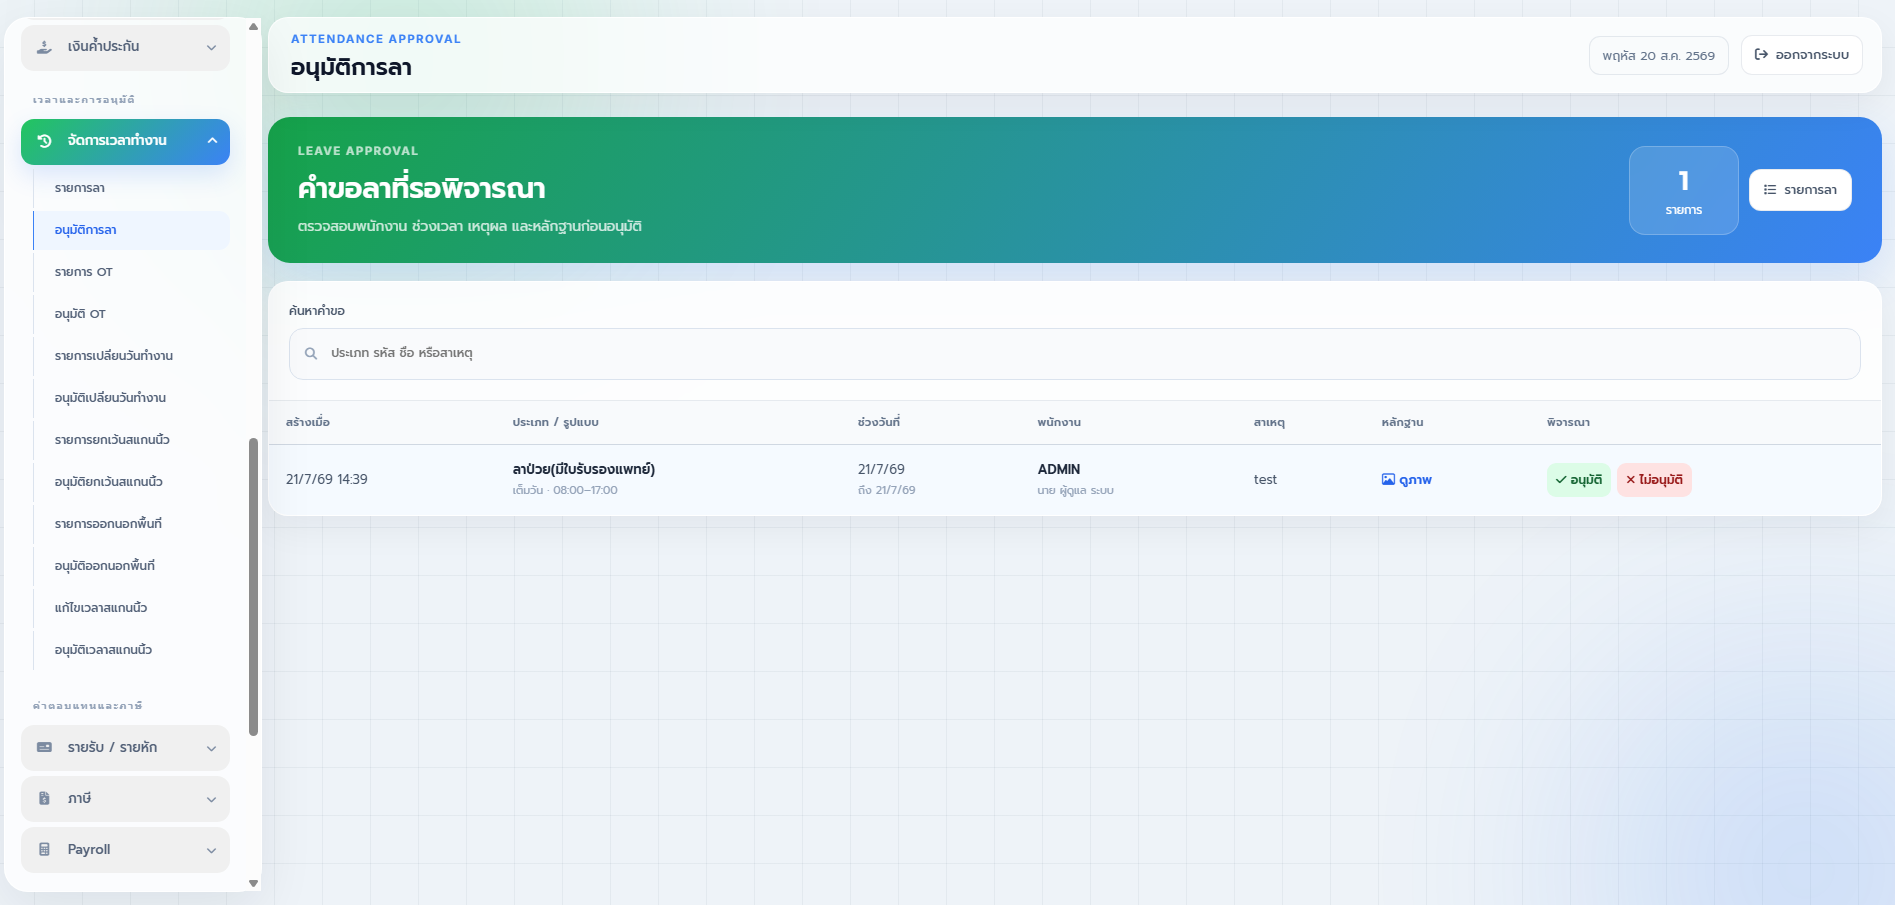This screenshot has width=1895, height=905.
Task: Click the white รายการลา button in banner
Action: (x=1800, y=190)
